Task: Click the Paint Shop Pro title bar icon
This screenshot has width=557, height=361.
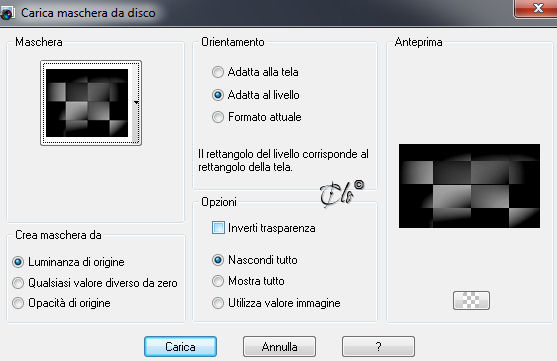Action: (7, 13)
